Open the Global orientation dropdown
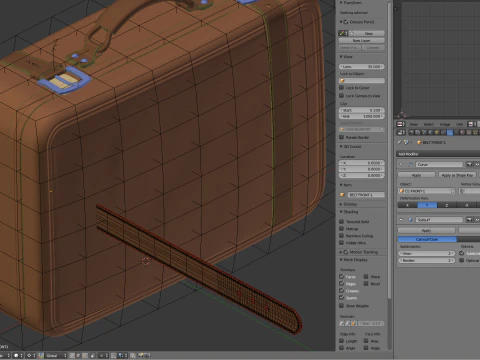Image resolution: width=480 pixels, height=360 pixels. pyautogui.click(x=56, y=356)
